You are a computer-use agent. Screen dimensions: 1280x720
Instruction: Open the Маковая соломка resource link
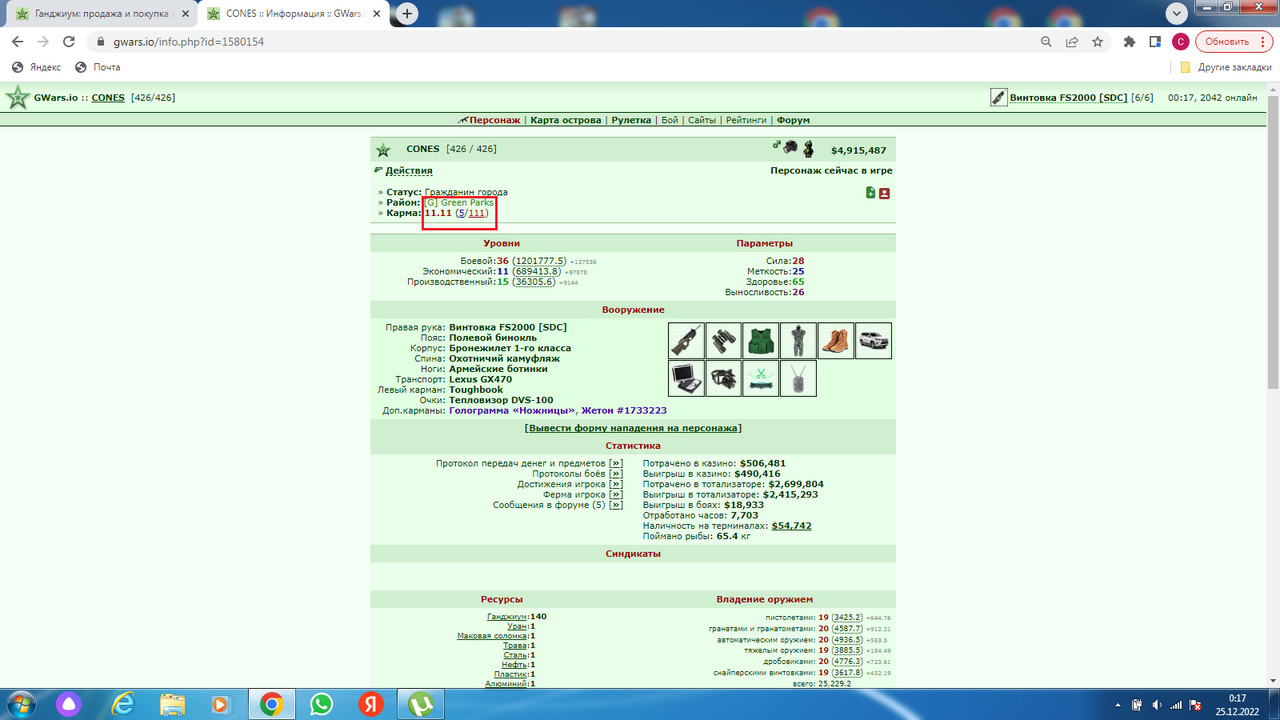click(492, 636)
